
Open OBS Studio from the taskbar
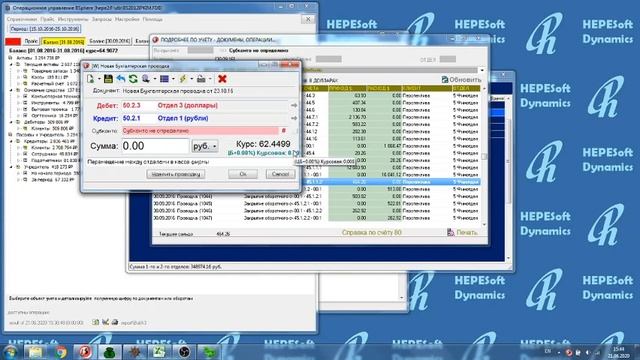(184, 352)
